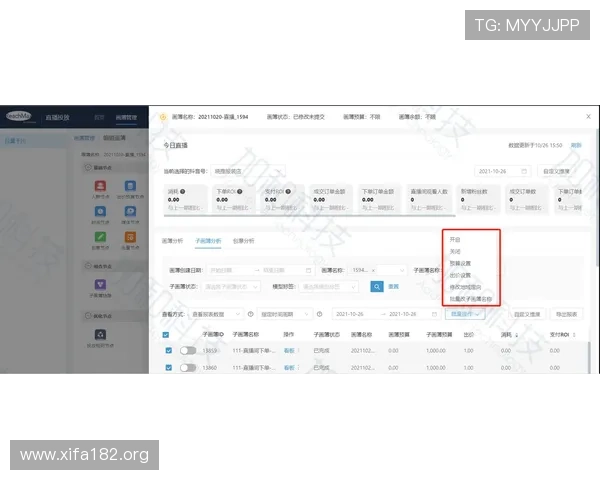The width and height of the screenshot is (600, 480).
Task: Open the 画簿管理 tab in the top navigation
Action: (126, 118)
